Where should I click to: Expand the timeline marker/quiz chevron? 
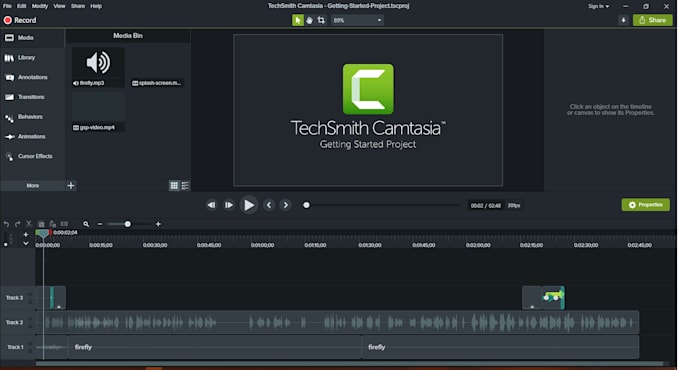click(x=26, y=244)
